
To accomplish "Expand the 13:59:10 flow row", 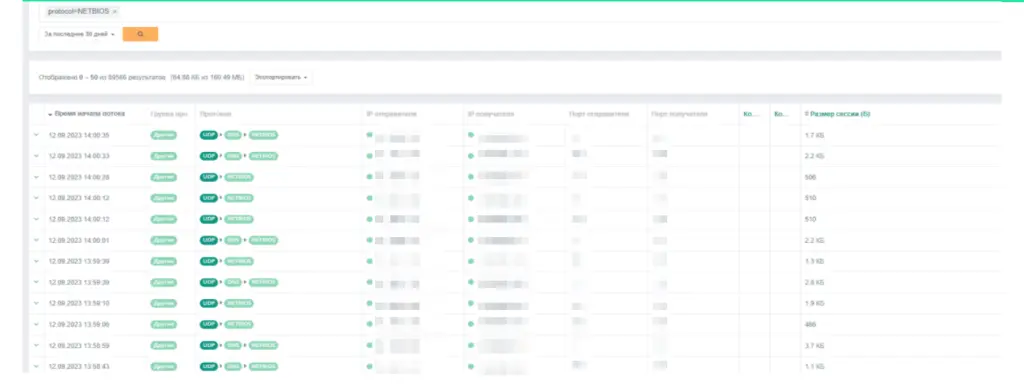I will [x=36, y=303].
